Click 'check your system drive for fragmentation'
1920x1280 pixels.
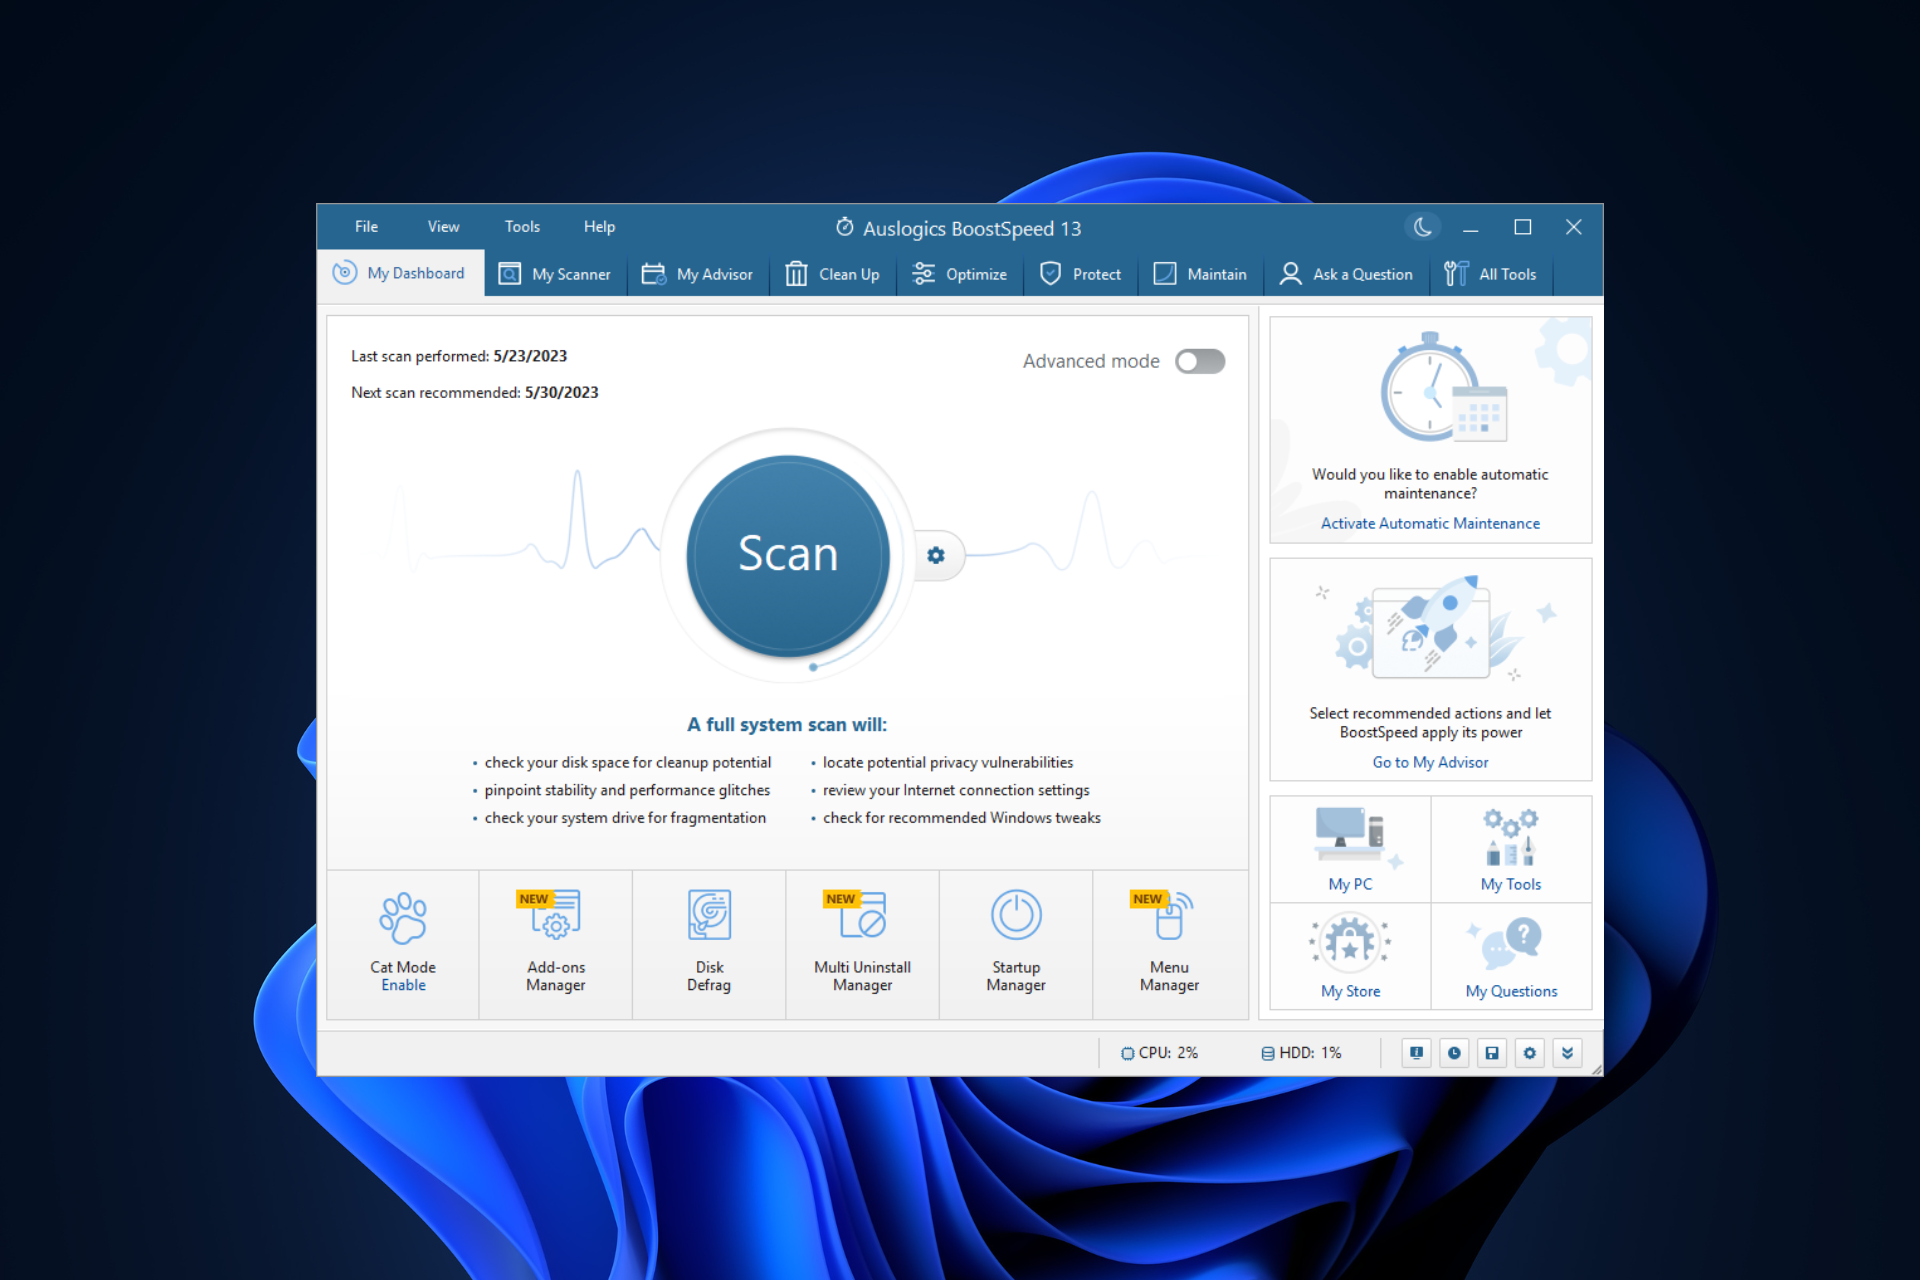click(625, 817)
